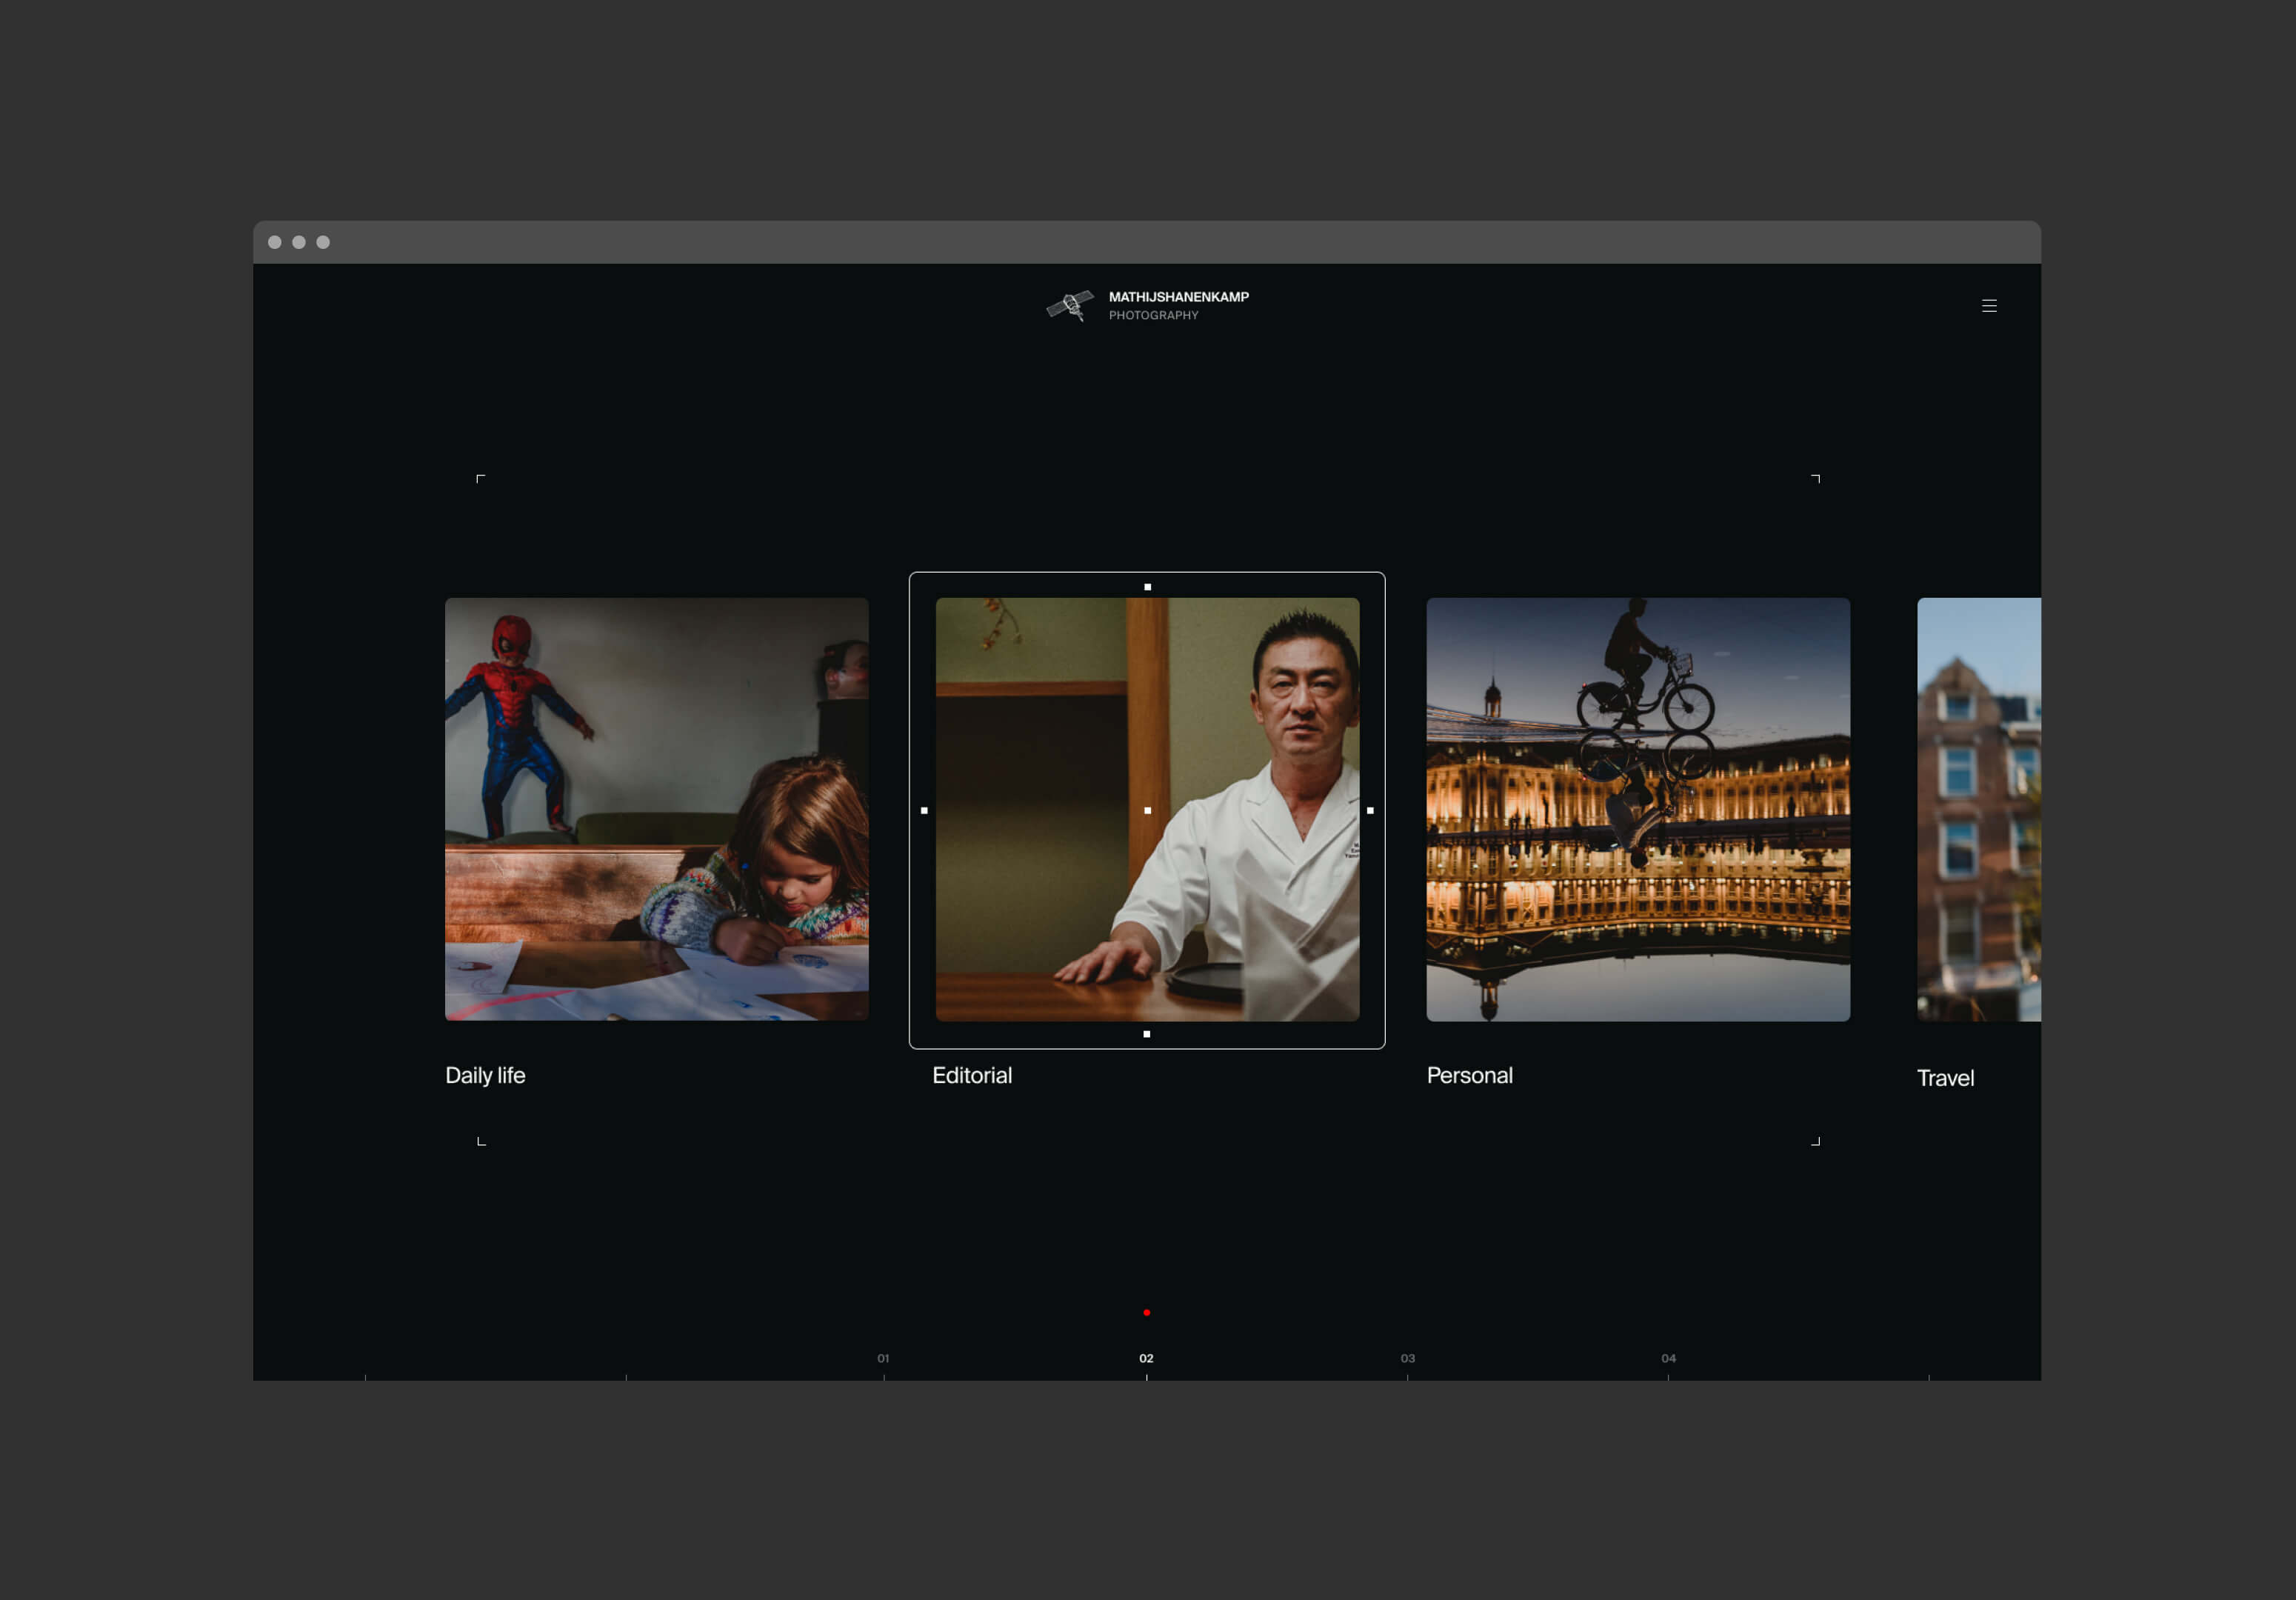The image size is (2296, 1600).
Task: Click the PHOTOGRAPHY subtitle text
Action: (1153, 315)
